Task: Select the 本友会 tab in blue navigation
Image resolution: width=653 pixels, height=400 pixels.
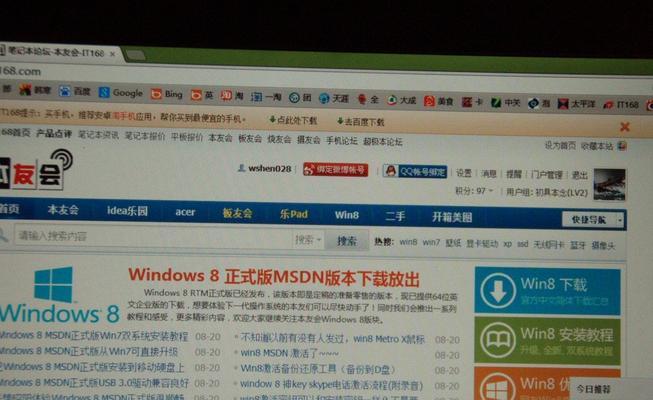Action: tap(63, 210)
